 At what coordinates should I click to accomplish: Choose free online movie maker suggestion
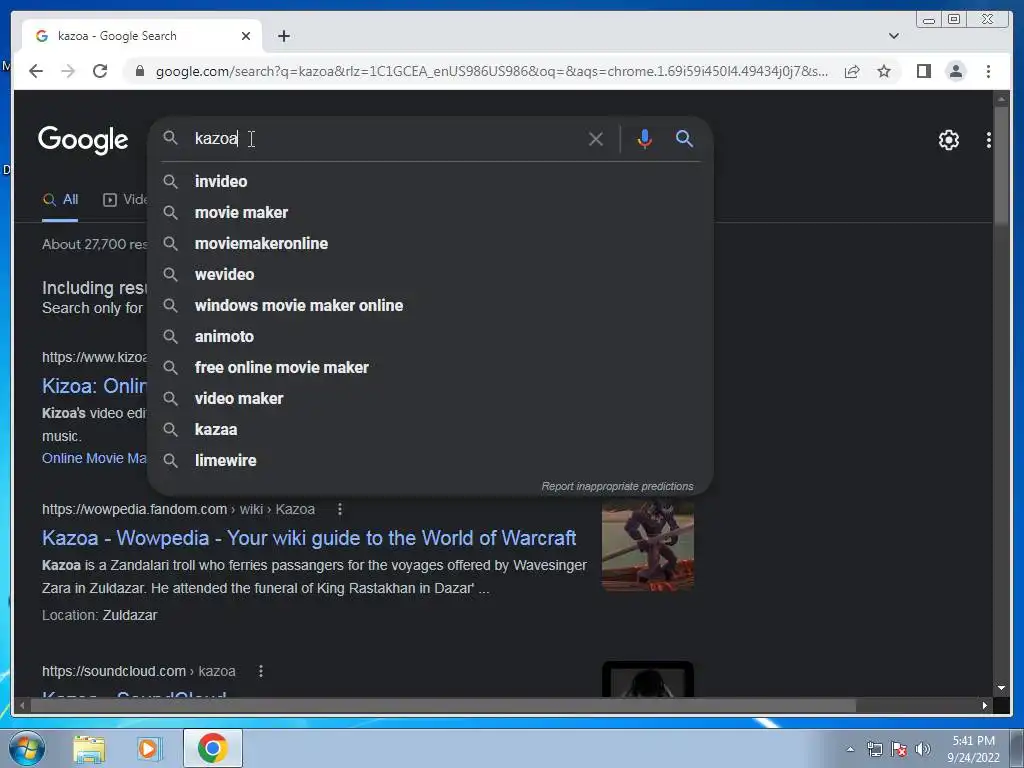click(x=430, y=368)
